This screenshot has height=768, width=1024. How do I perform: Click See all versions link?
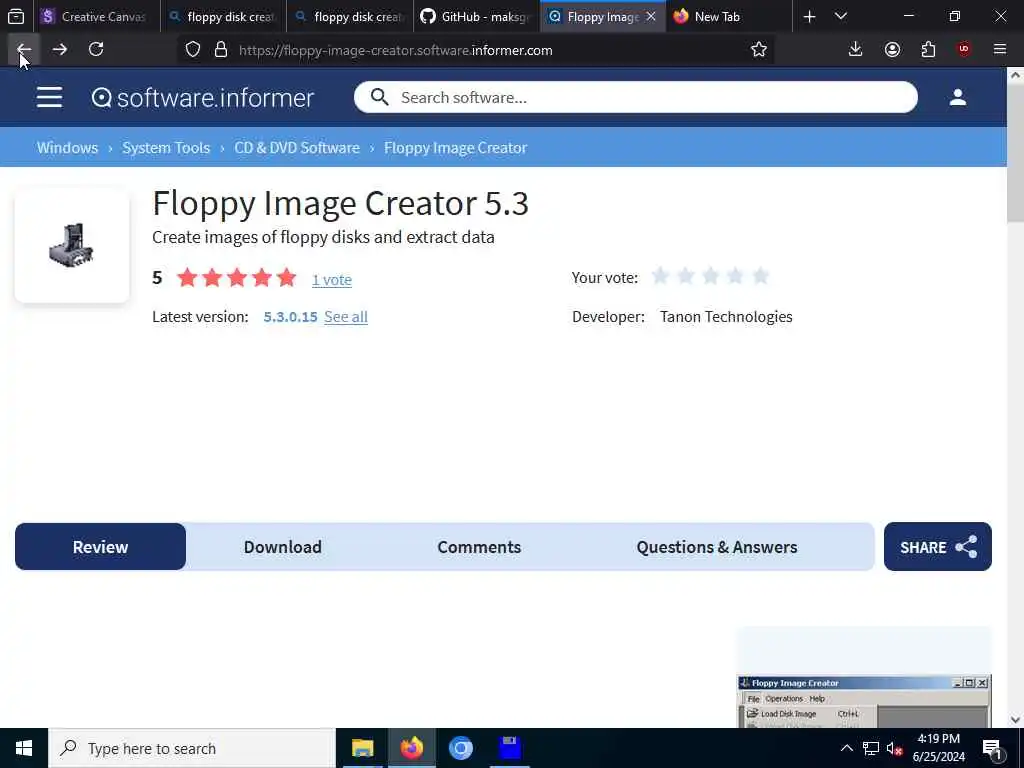(x=346, y=317)
